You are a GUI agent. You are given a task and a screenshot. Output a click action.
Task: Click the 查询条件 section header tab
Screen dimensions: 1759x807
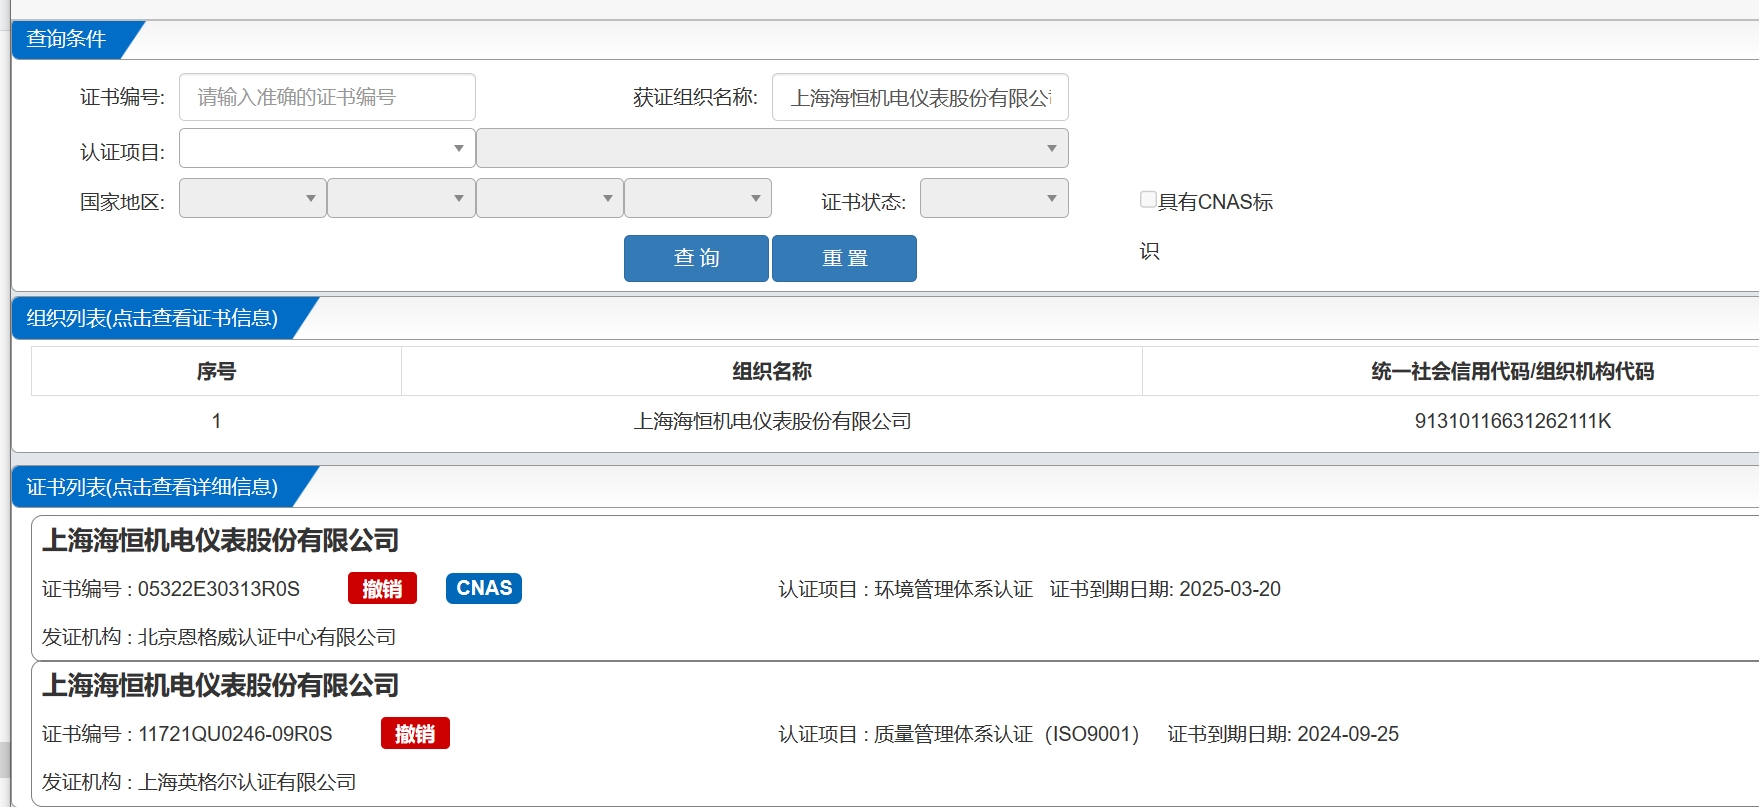(x=66, y=39)
